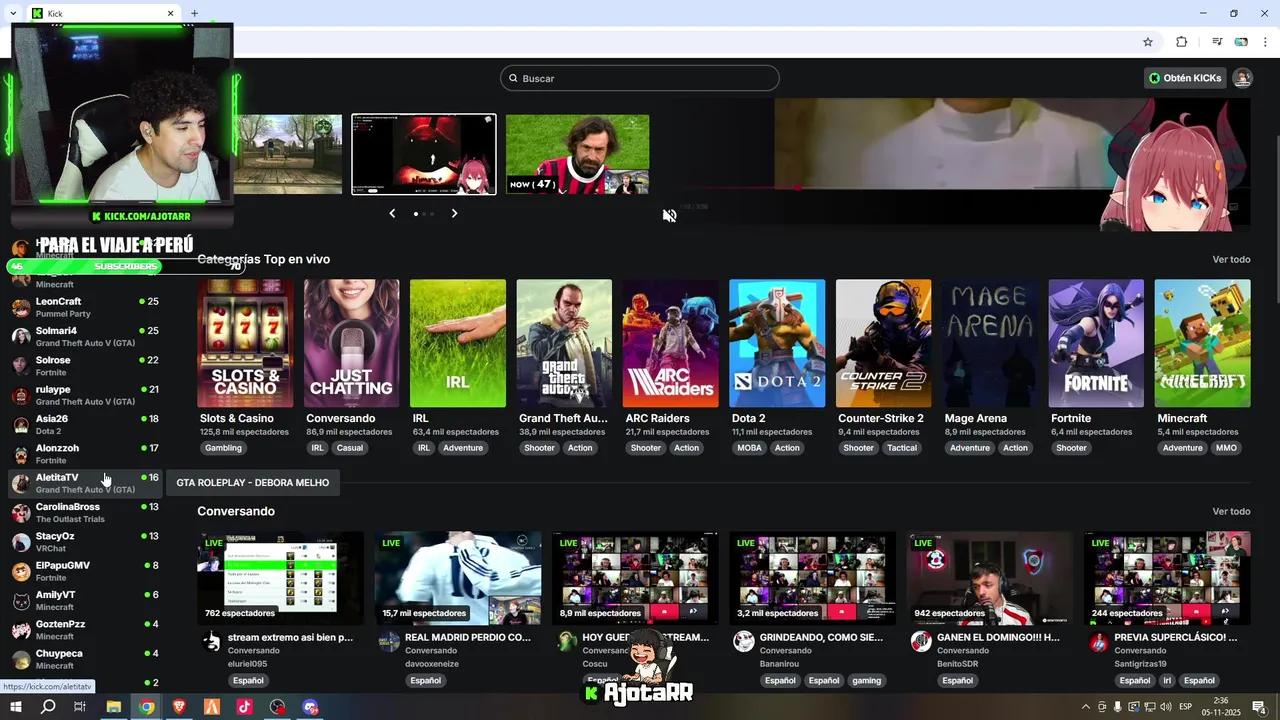
Task: Open the REAL MADRID PERDIO stream thumbnail
Action: coord(458,578)
